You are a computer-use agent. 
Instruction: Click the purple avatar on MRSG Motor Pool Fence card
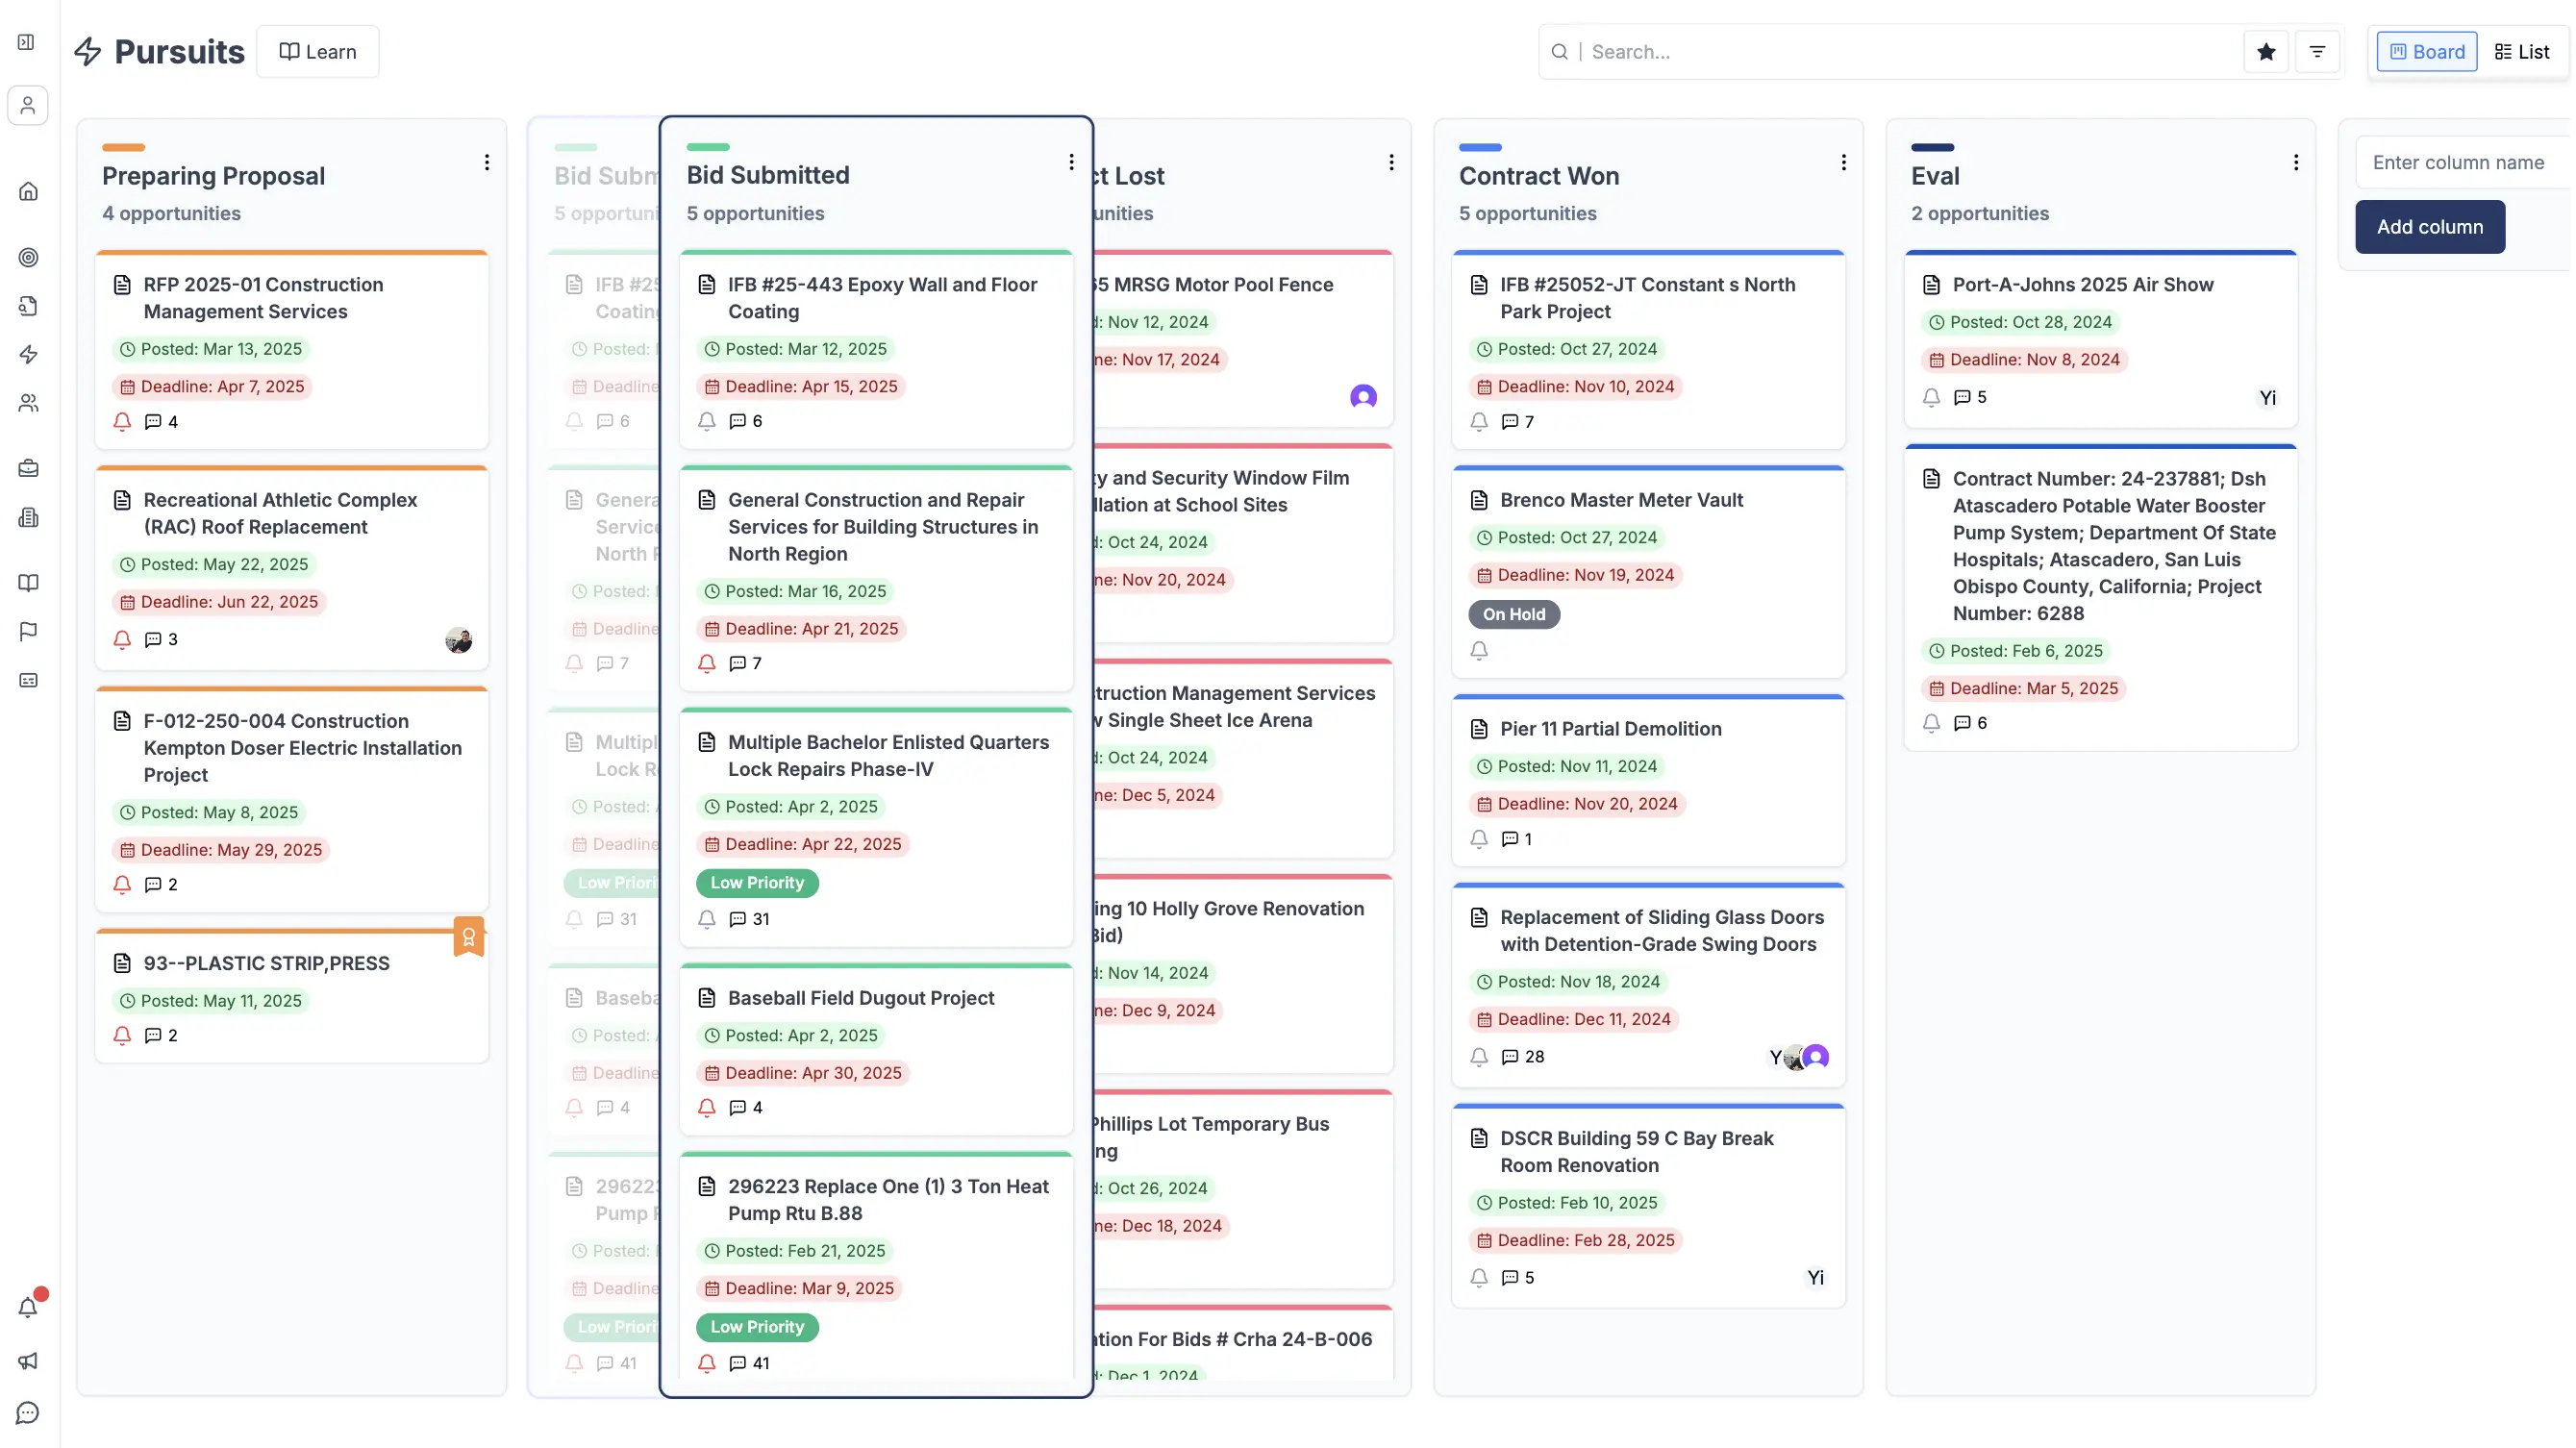tap(1363, 397)
